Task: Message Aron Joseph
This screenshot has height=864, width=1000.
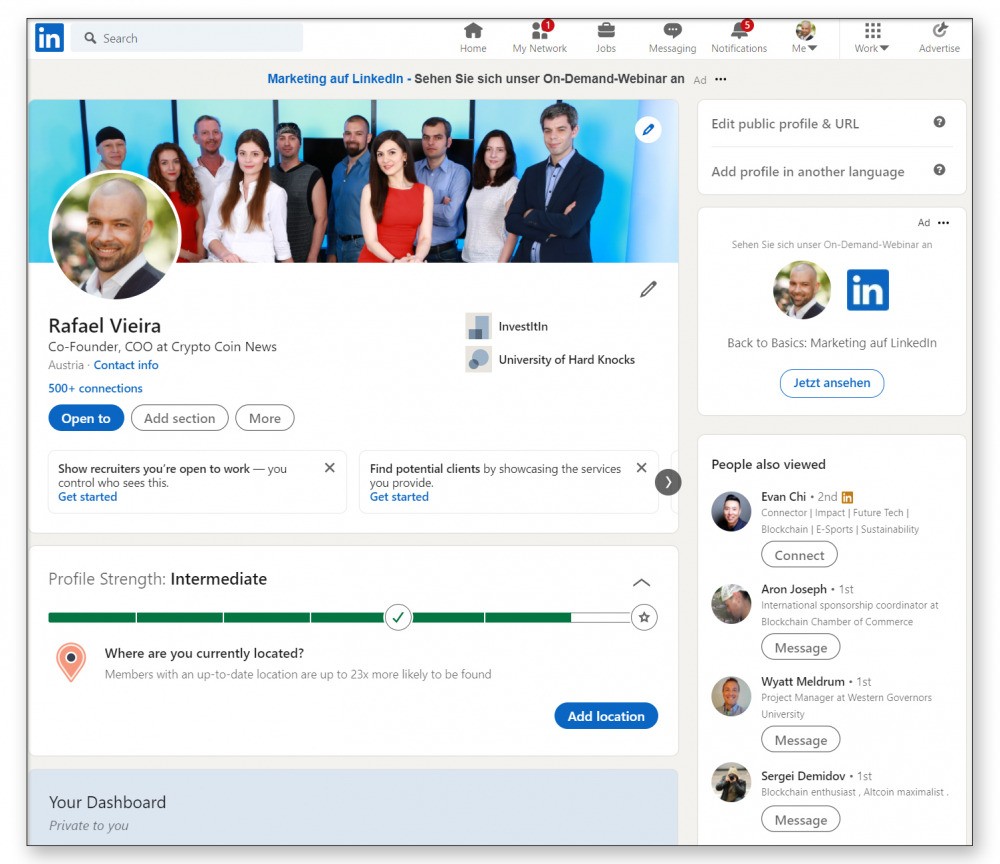Action: (800, 647)
